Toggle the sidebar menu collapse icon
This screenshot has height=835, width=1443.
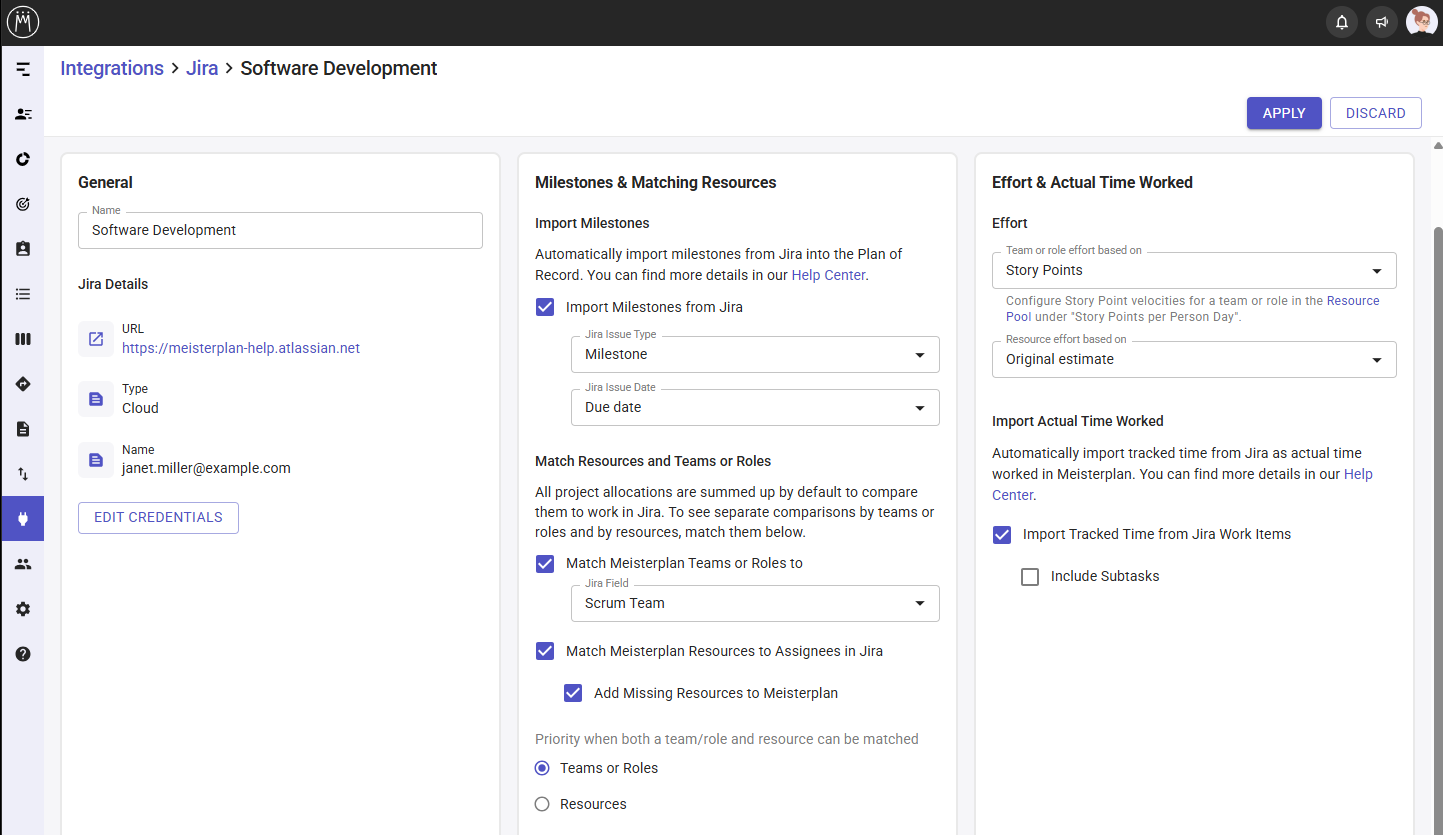pos(23,69)
